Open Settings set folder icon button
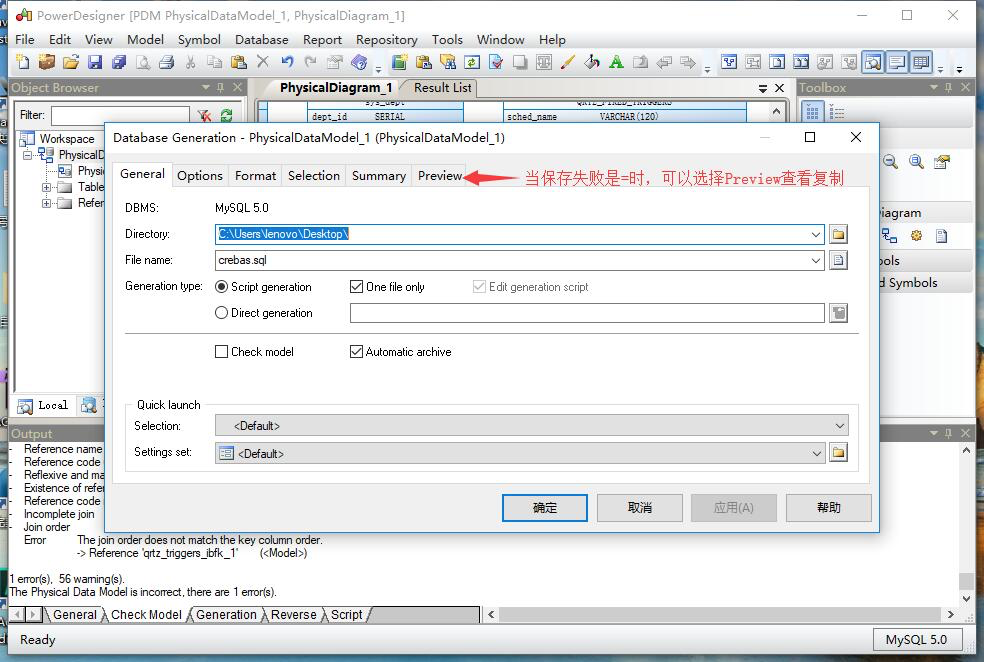 pyautogui.click(x=838, y=452)
